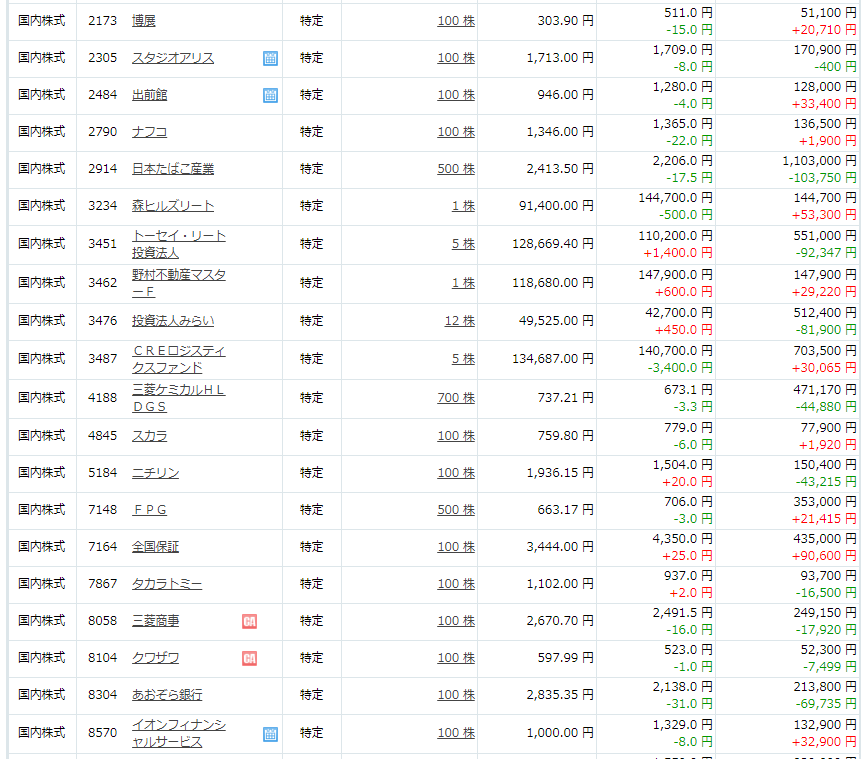Select stock code 2914
868x759 pixels.
(x=102, y=169)
